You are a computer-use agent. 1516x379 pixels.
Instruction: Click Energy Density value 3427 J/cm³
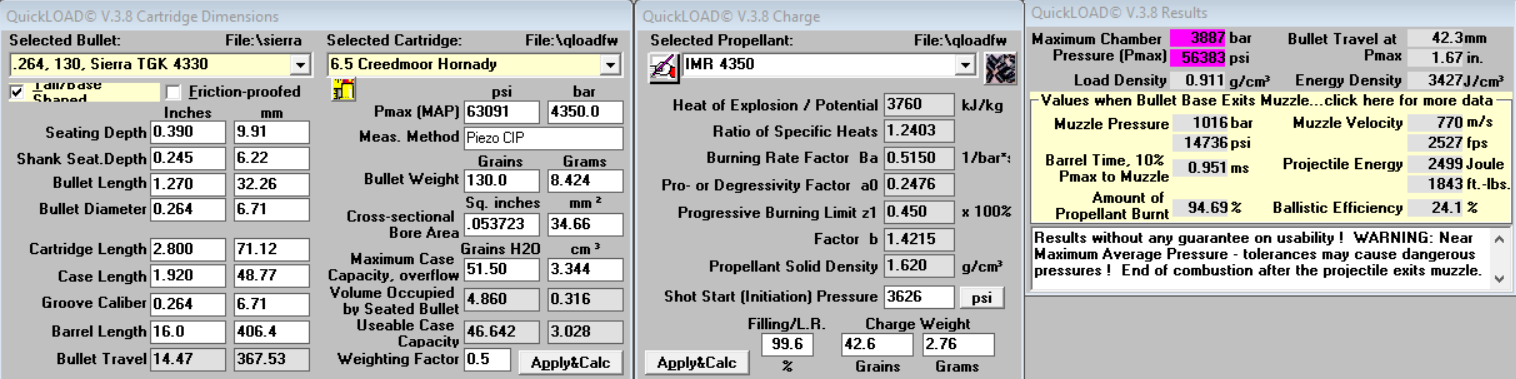click(1436, 80)
